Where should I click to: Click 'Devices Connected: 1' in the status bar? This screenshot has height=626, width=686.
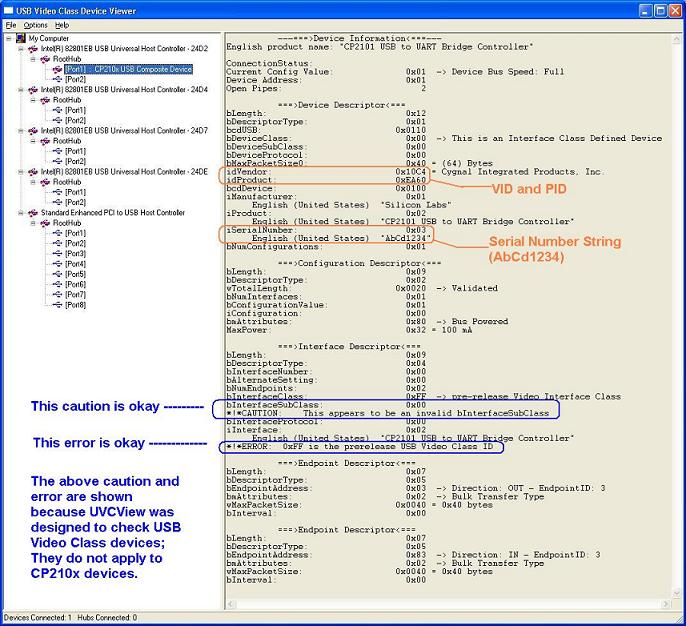click(x=38, y=618)
